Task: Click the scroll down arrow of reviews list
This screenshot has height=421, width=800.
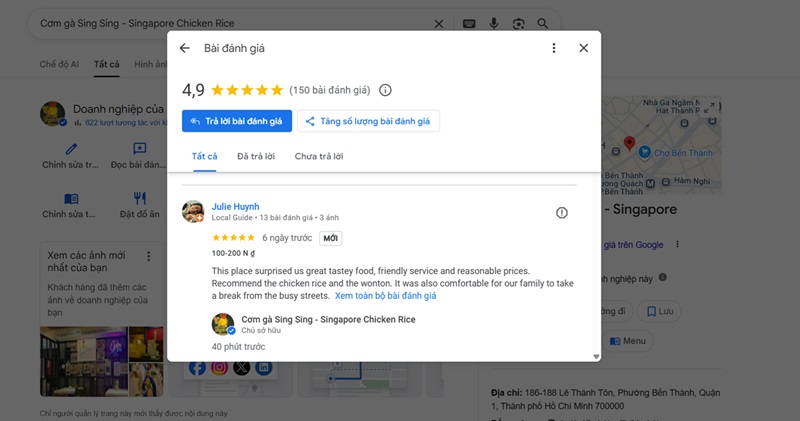Action: (596, 357)
